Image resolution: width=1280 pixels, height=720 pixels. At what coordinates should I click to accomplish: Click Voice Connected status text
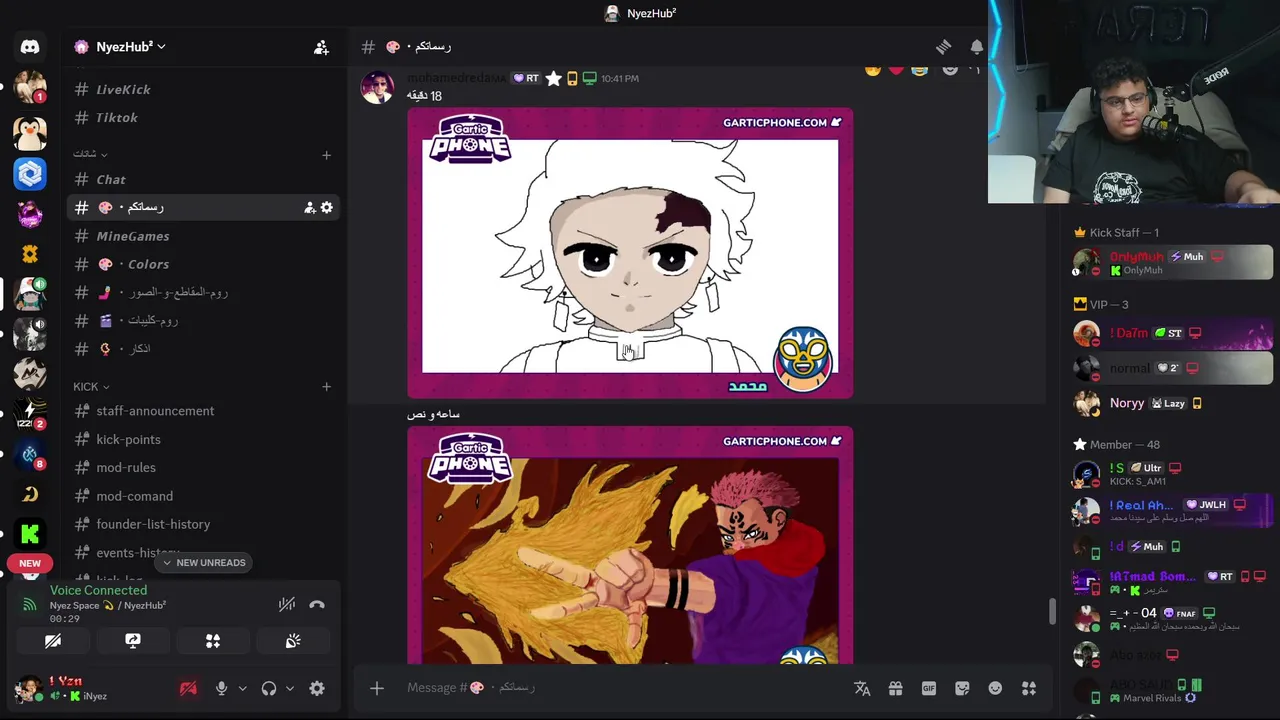point(98,590)
